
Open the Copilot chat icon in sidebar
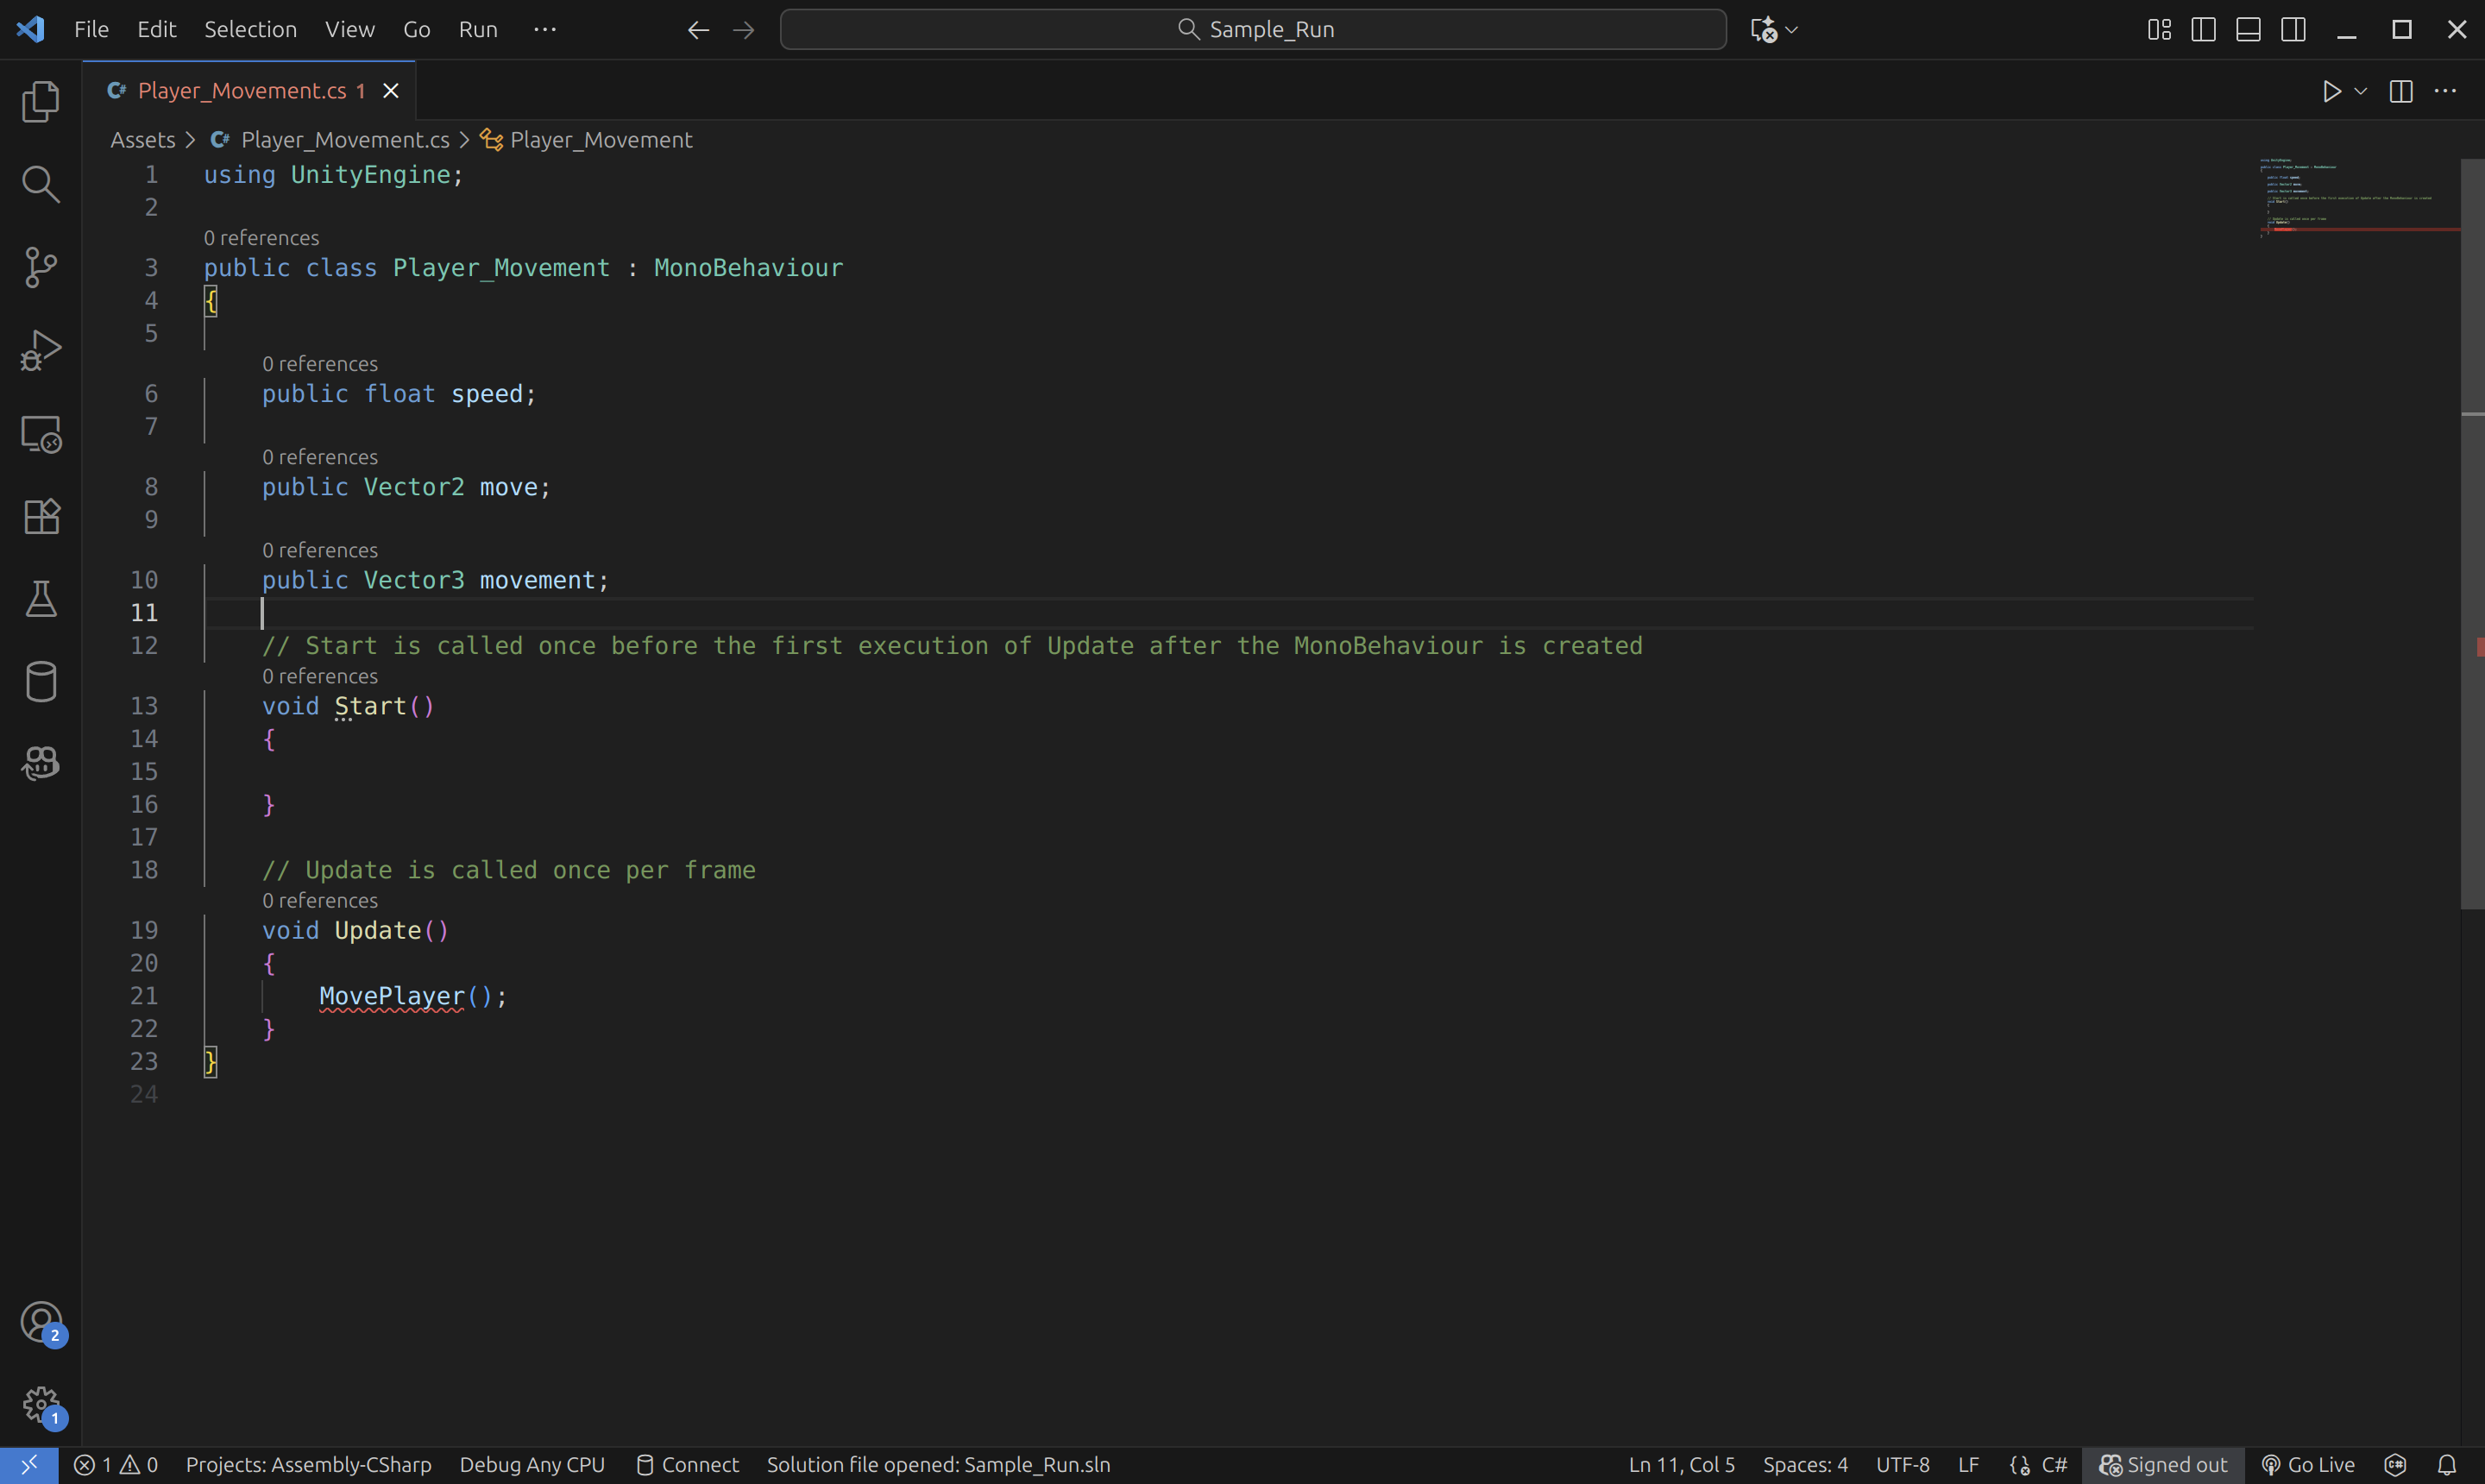[x=41, y=764]
